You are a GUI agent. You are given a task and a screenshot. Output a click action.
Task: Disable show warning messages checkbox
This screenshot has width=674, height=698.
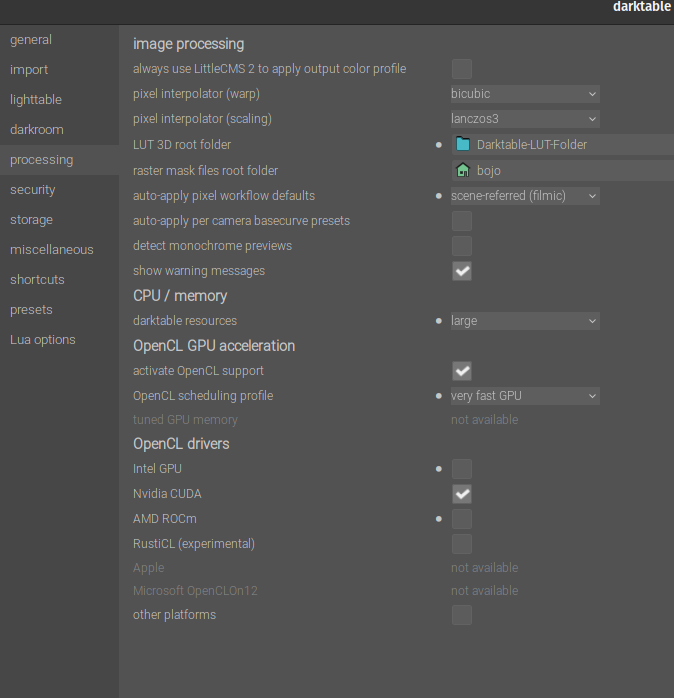tap(462, 271)
